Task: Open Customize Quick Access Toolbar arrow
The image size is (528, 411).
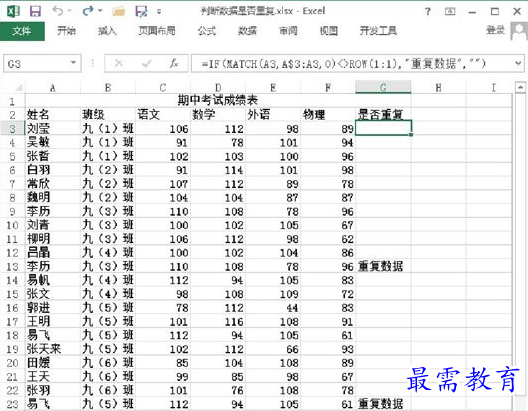Action: (159, 12)
